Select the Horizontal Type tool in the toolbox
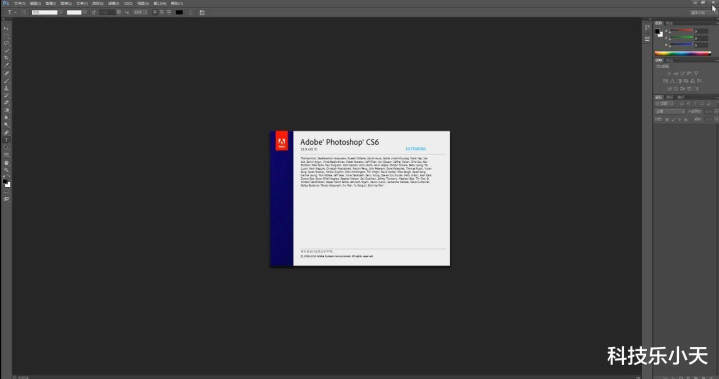 tap(6, 140)
